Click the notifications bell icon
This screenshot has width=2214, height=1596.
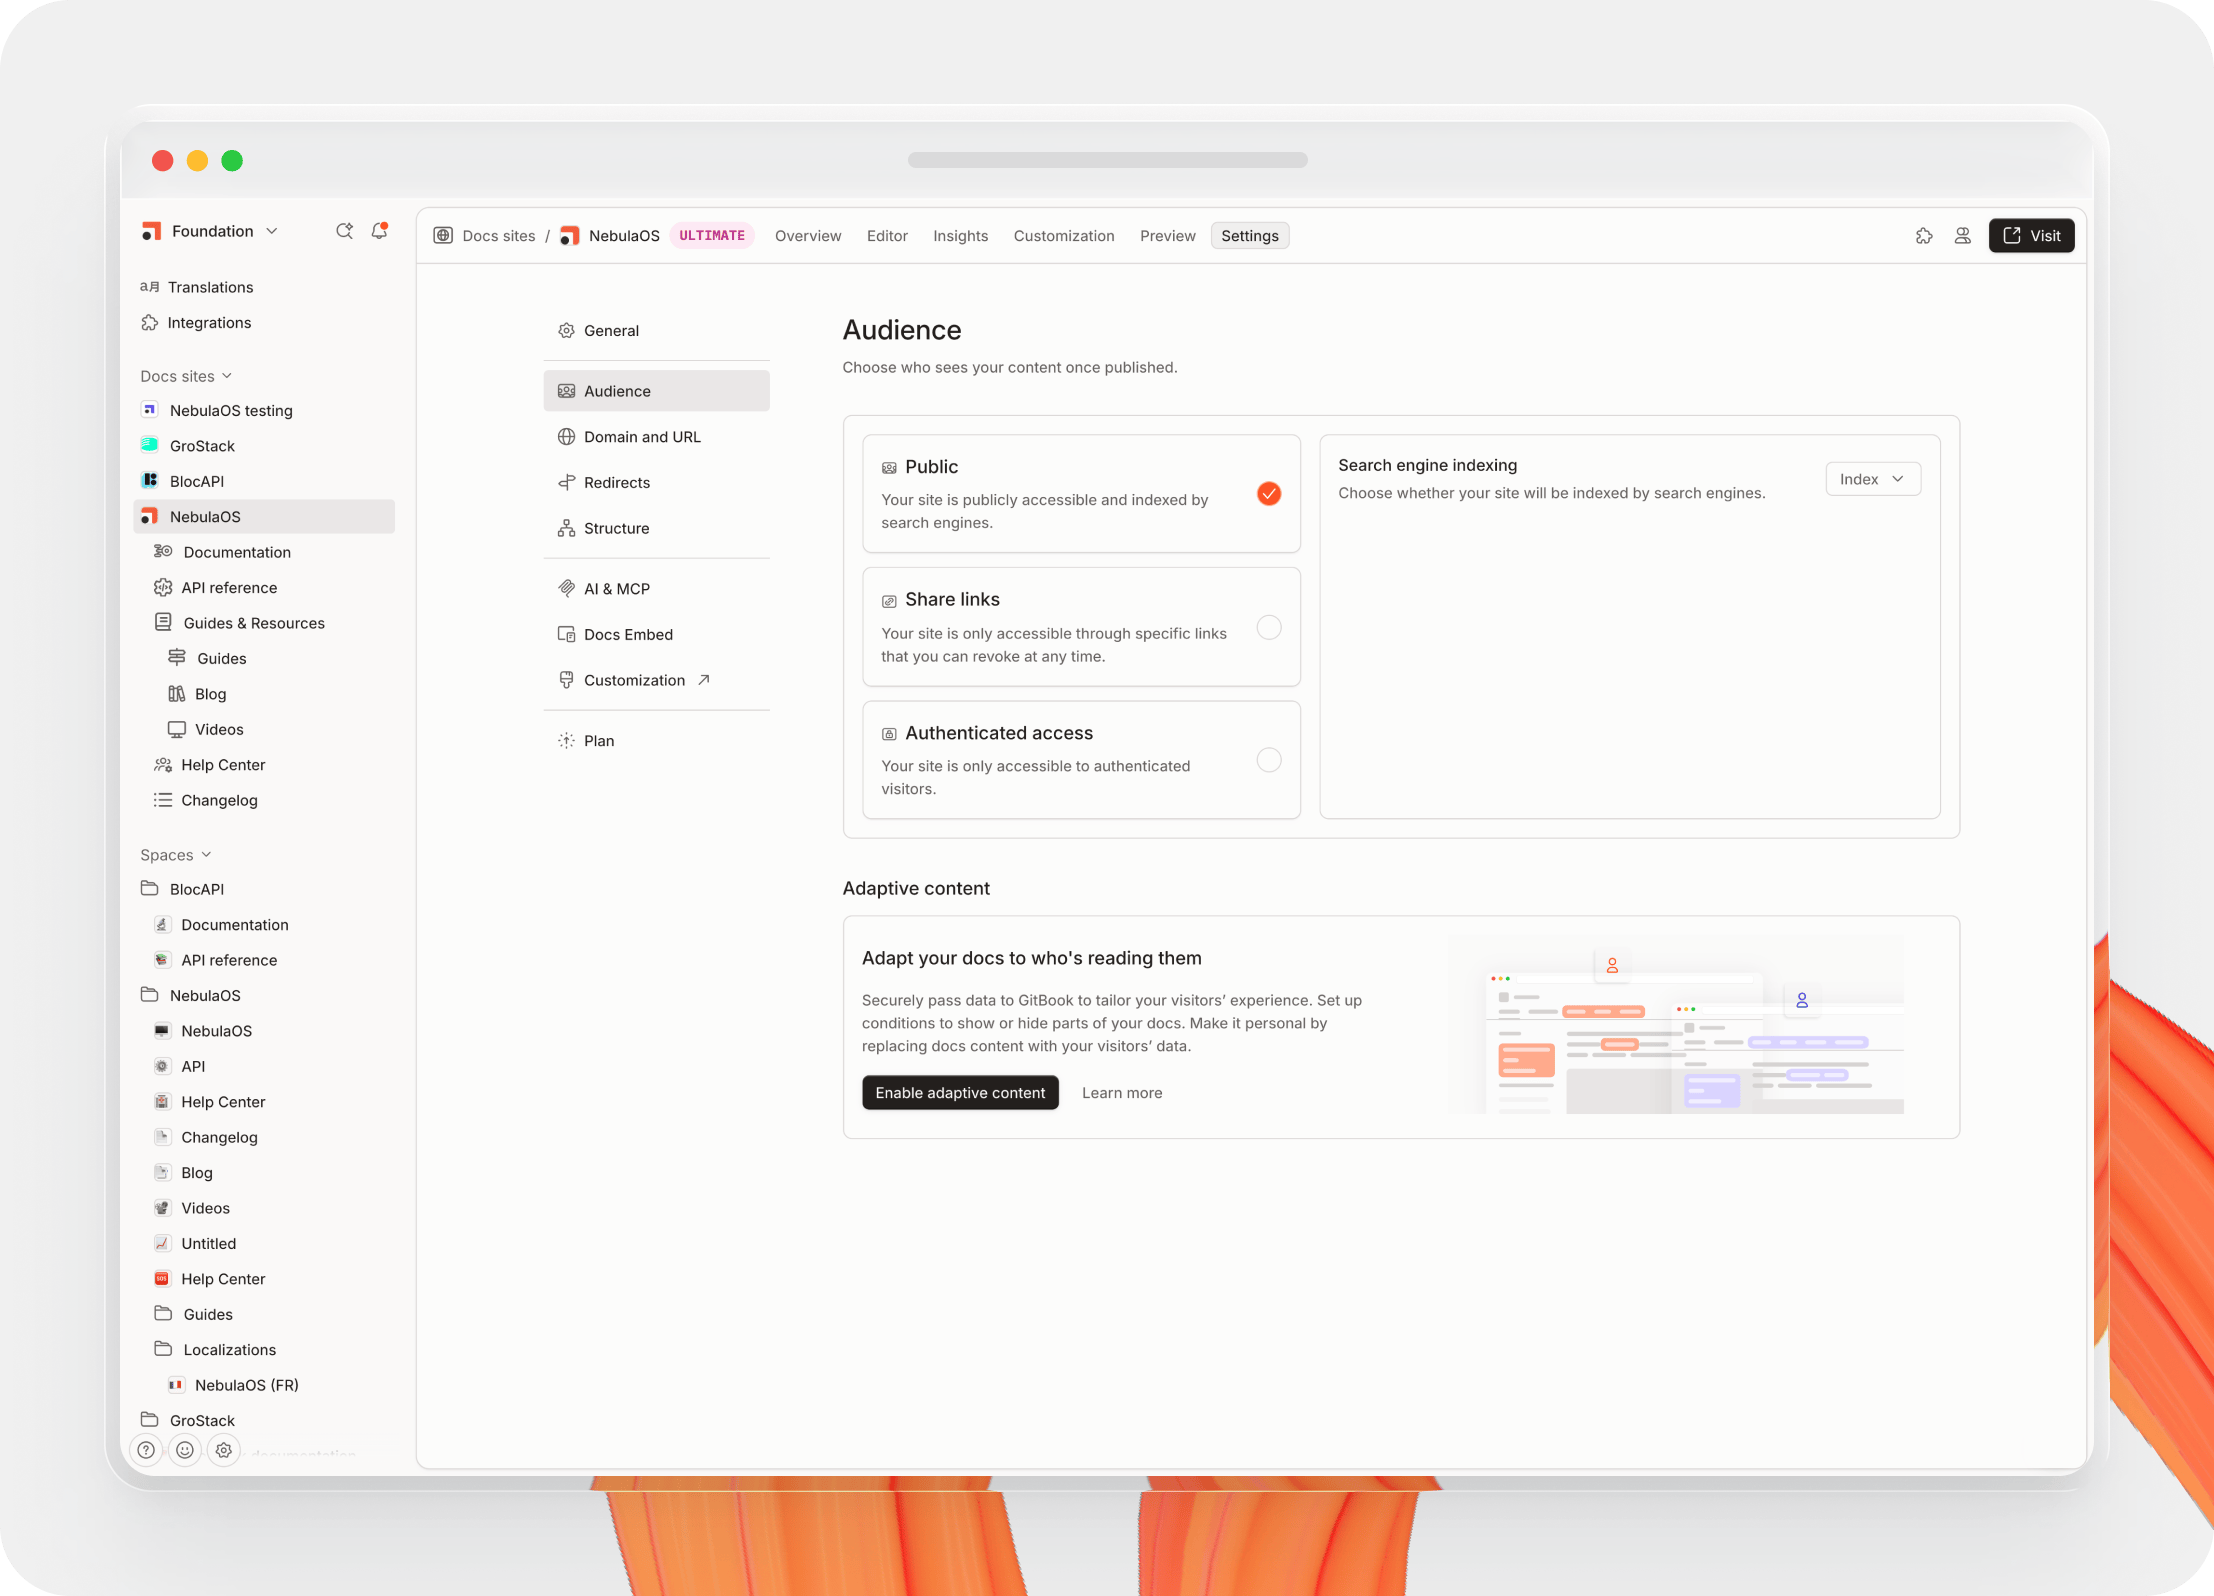379,231
